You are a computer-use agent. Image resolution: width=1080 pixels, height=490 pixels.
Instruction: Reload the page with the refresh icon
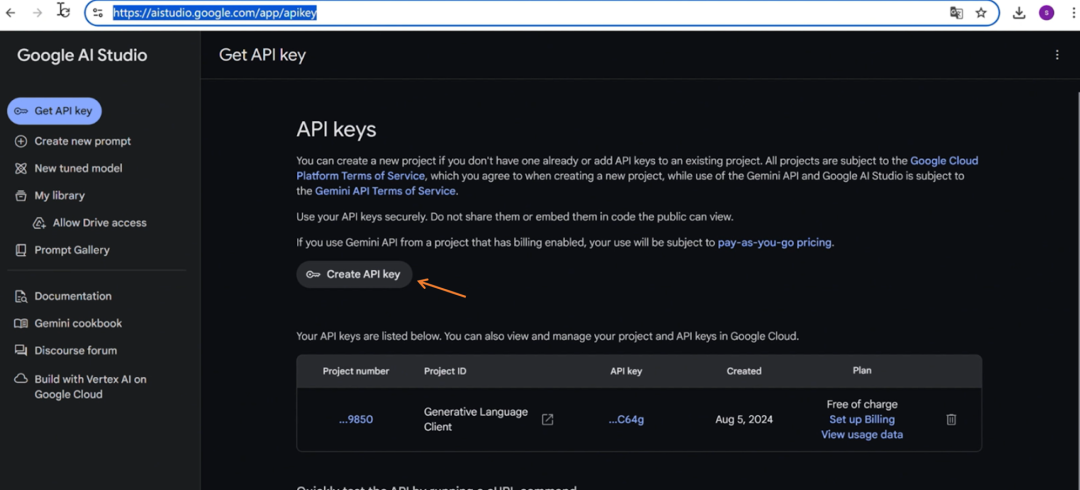tap(63, 11)
